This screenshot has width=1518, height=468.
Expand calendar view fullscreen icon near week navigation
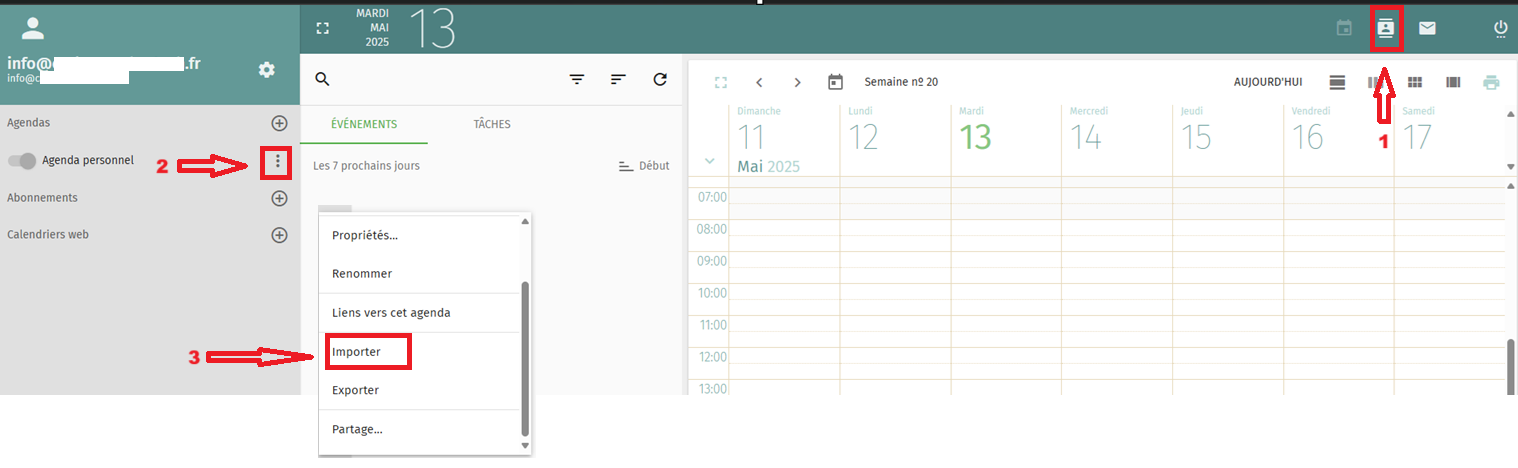coord(721,82)
